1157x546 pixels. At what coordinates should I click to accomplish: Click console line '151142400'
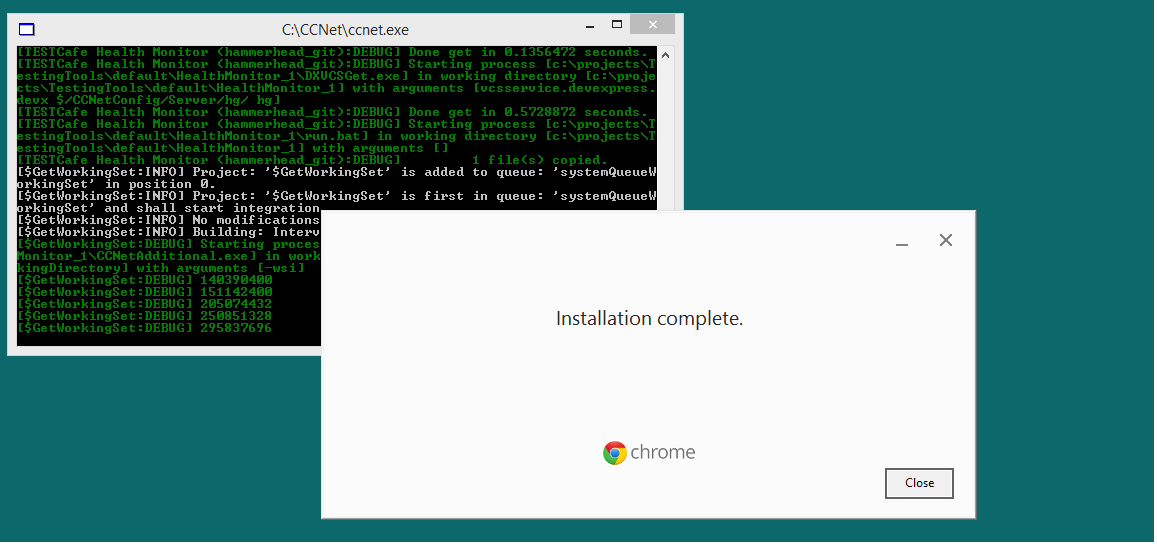(145, 291)
